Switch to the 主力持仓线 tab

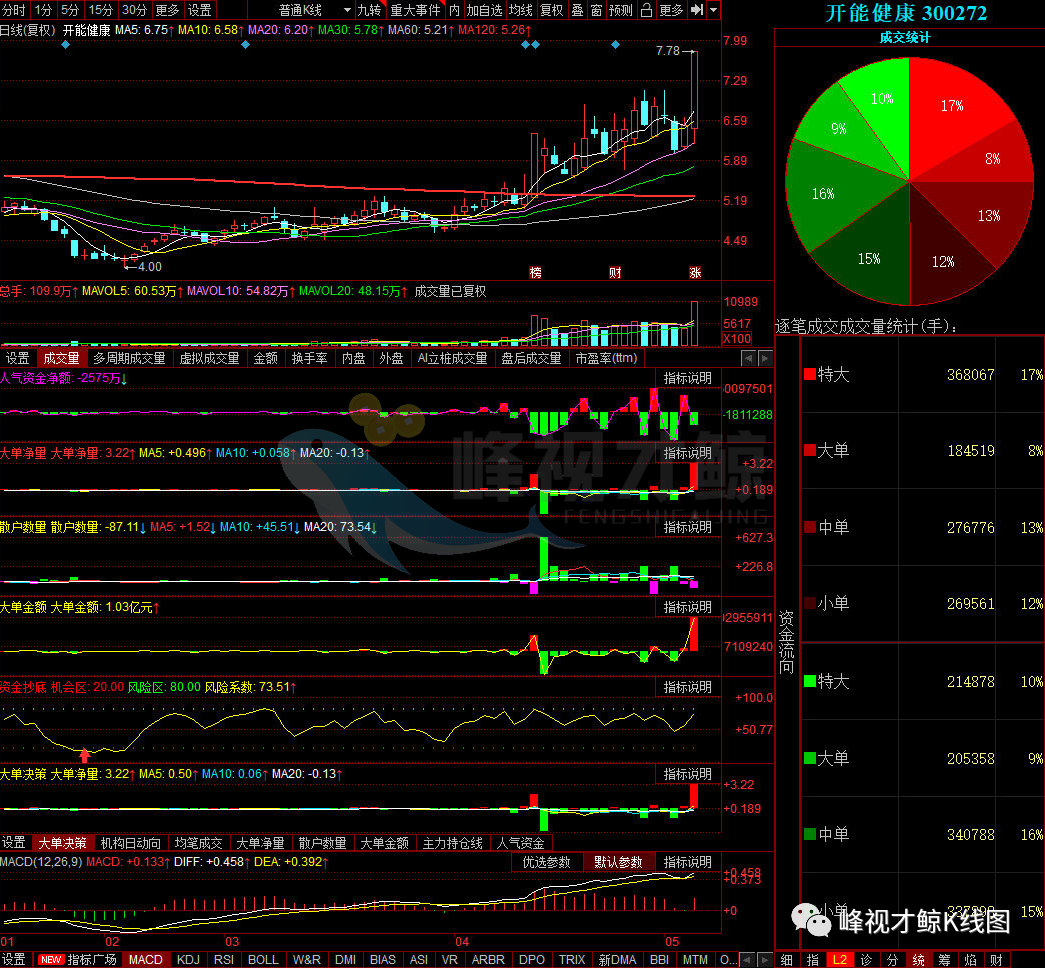[453, 843]
